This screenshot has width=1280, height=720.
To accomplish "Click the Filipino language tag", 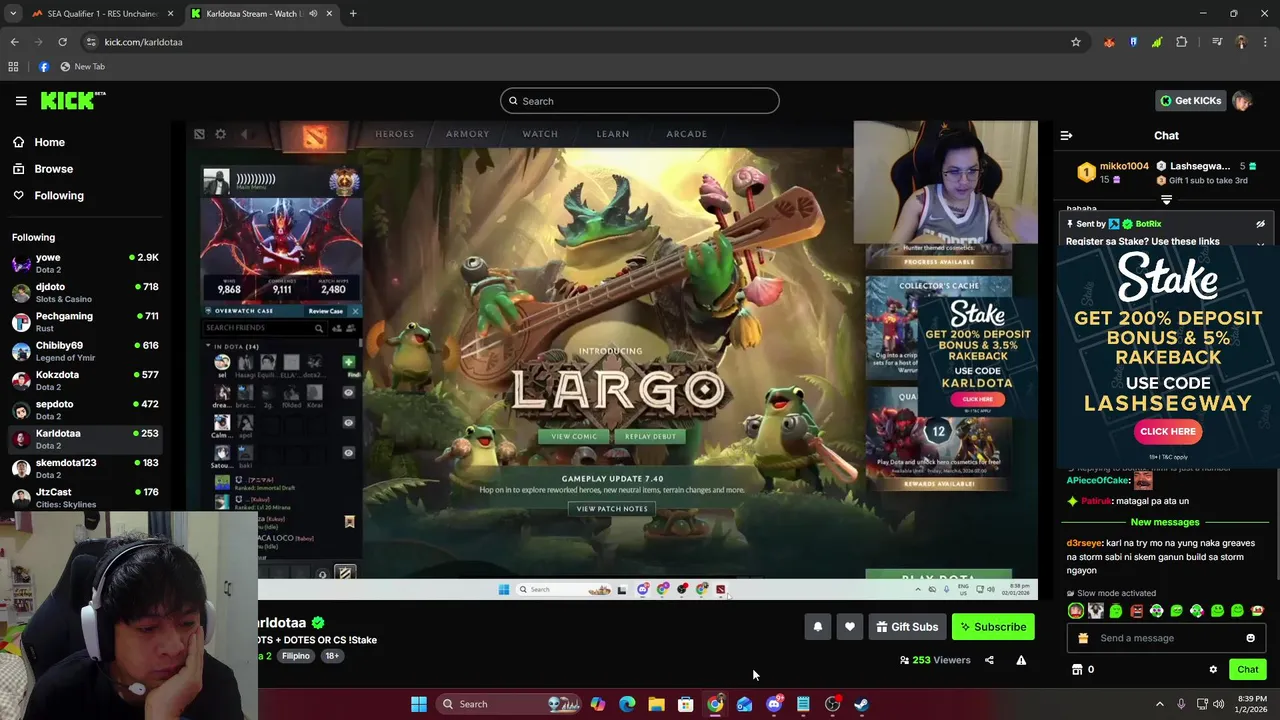I will click(295, 656).
